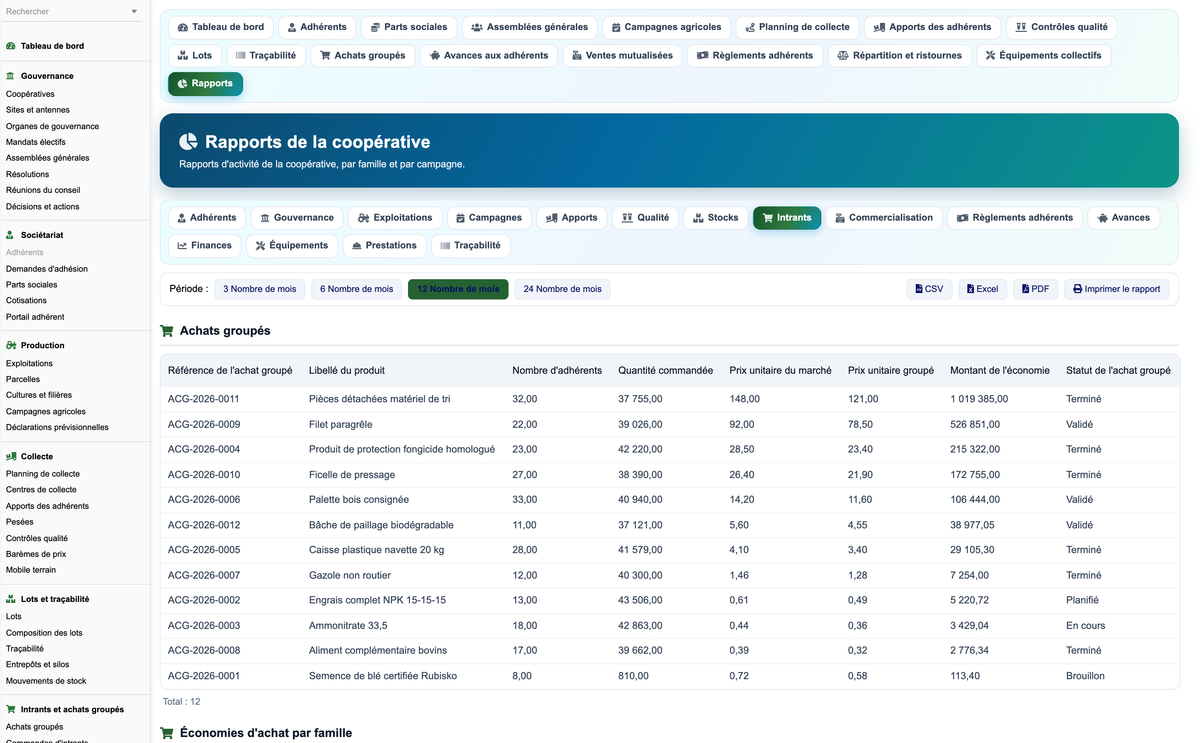Click the Gazole non routier row label
Image resolution: width=1200 pixels, height=743 pixels.
coord(350,575)
